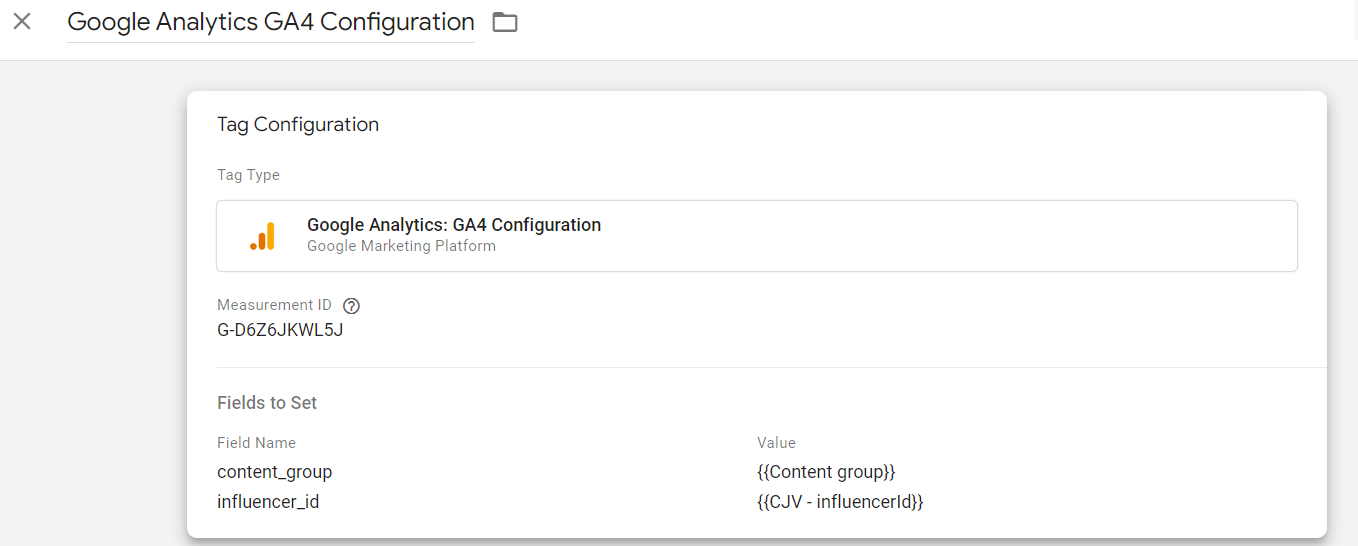This screenshot has width=1358, height=546.
Task: Click the folder icon beside the tag name
Action: pos(505,22)
